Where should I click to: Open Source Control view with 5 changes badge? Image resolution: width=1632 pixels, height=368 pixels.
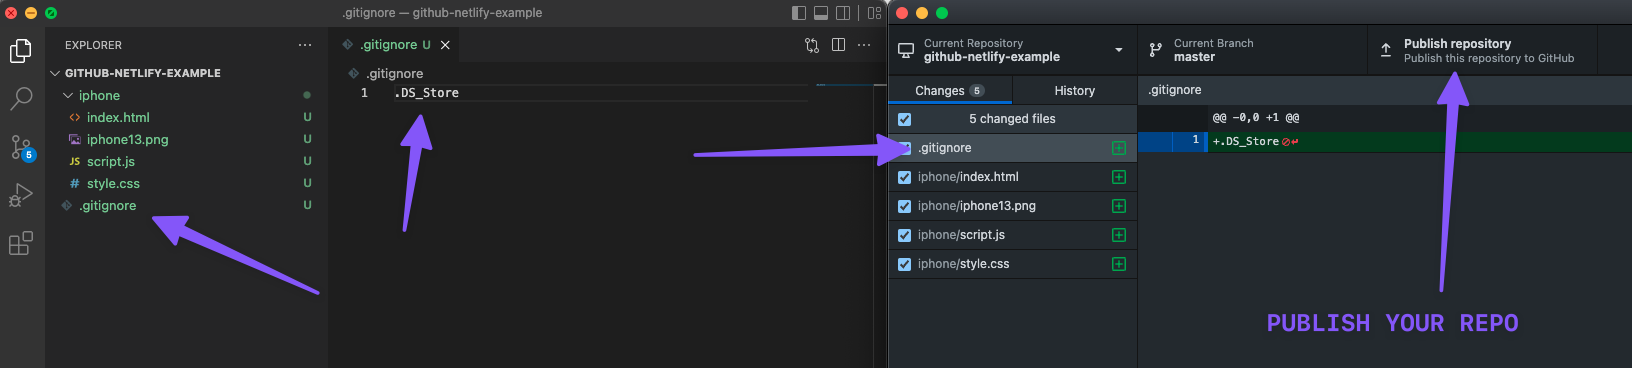pyautogui.click(x=21, y=148)
